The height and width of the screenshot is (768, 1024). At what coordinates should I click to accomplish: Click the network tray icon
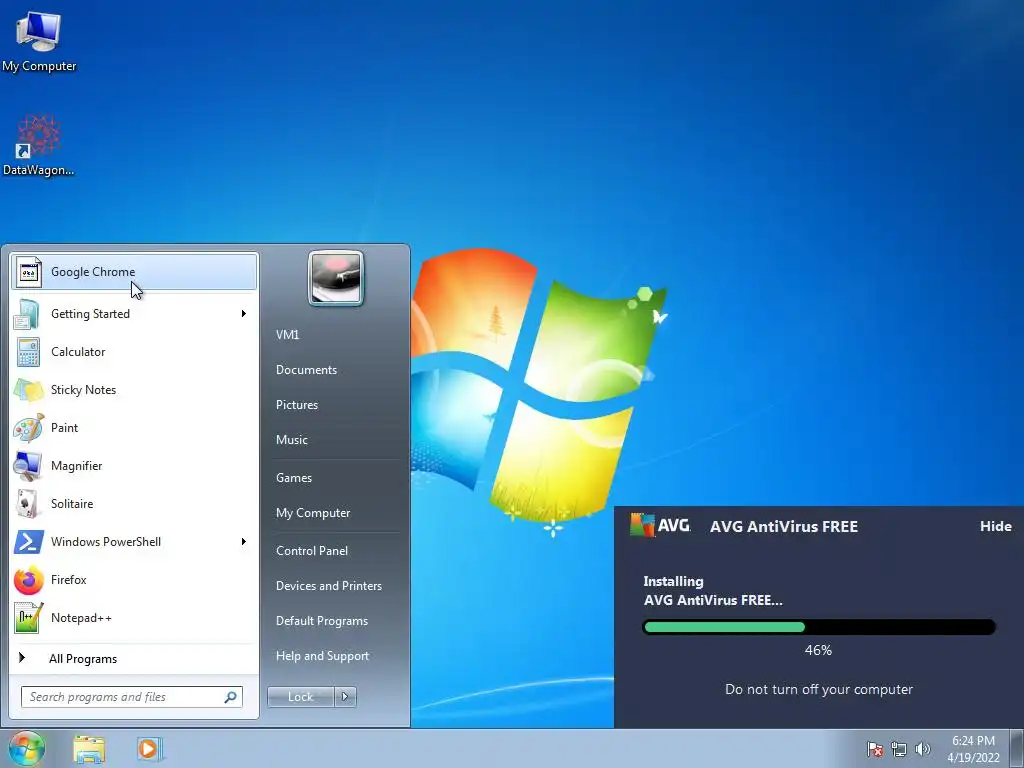coord(899,749)
